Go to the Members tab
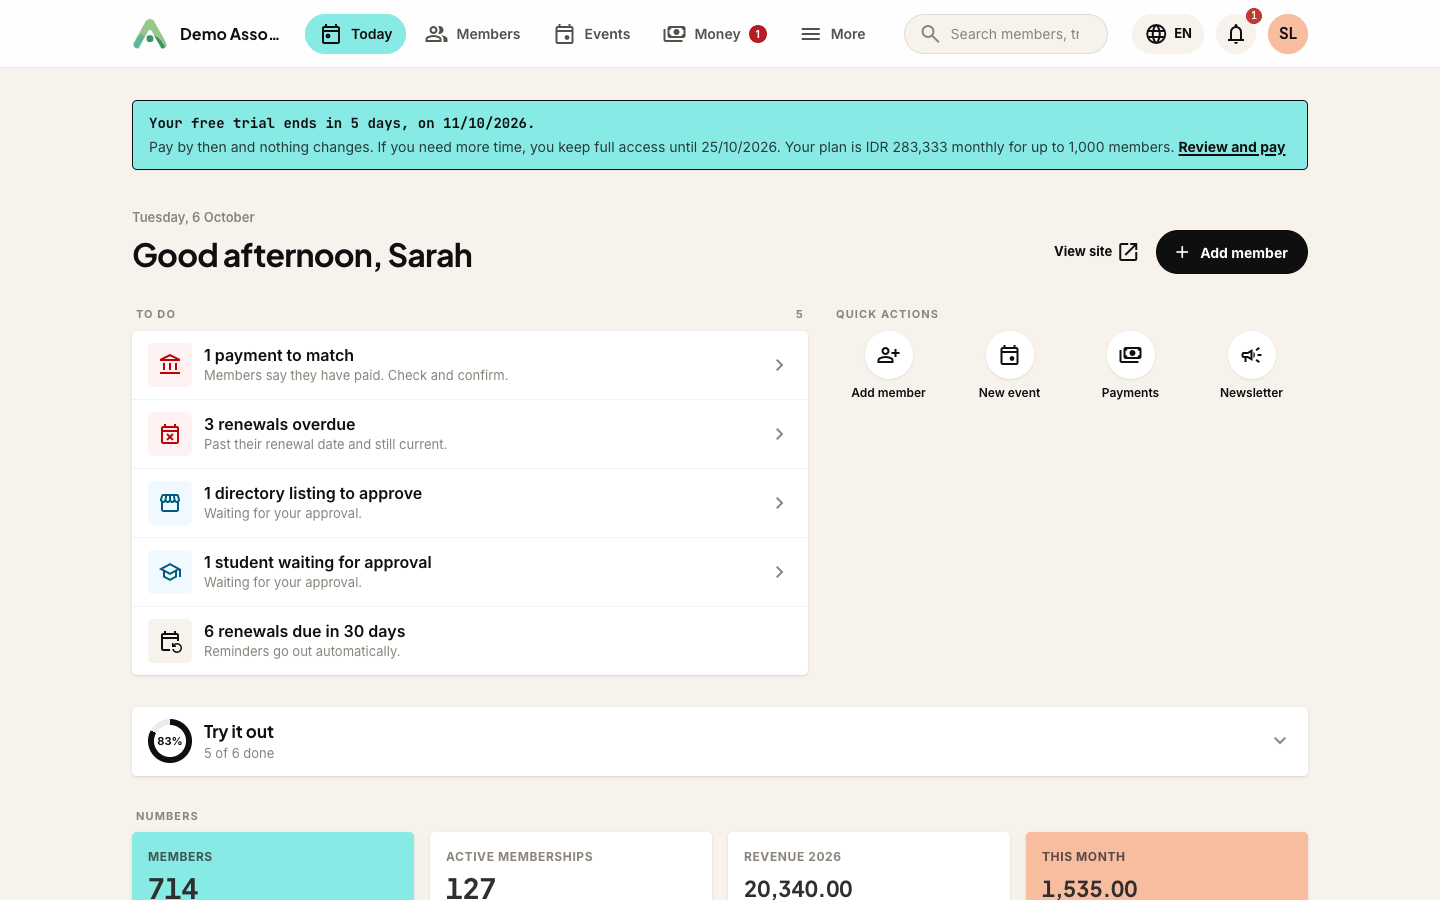 pos(472,34)
